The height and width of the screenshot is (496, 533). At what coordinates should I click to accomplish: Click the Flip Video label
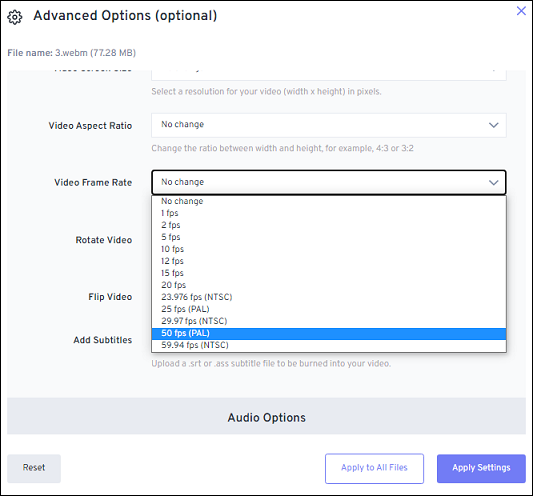point(110,297)
